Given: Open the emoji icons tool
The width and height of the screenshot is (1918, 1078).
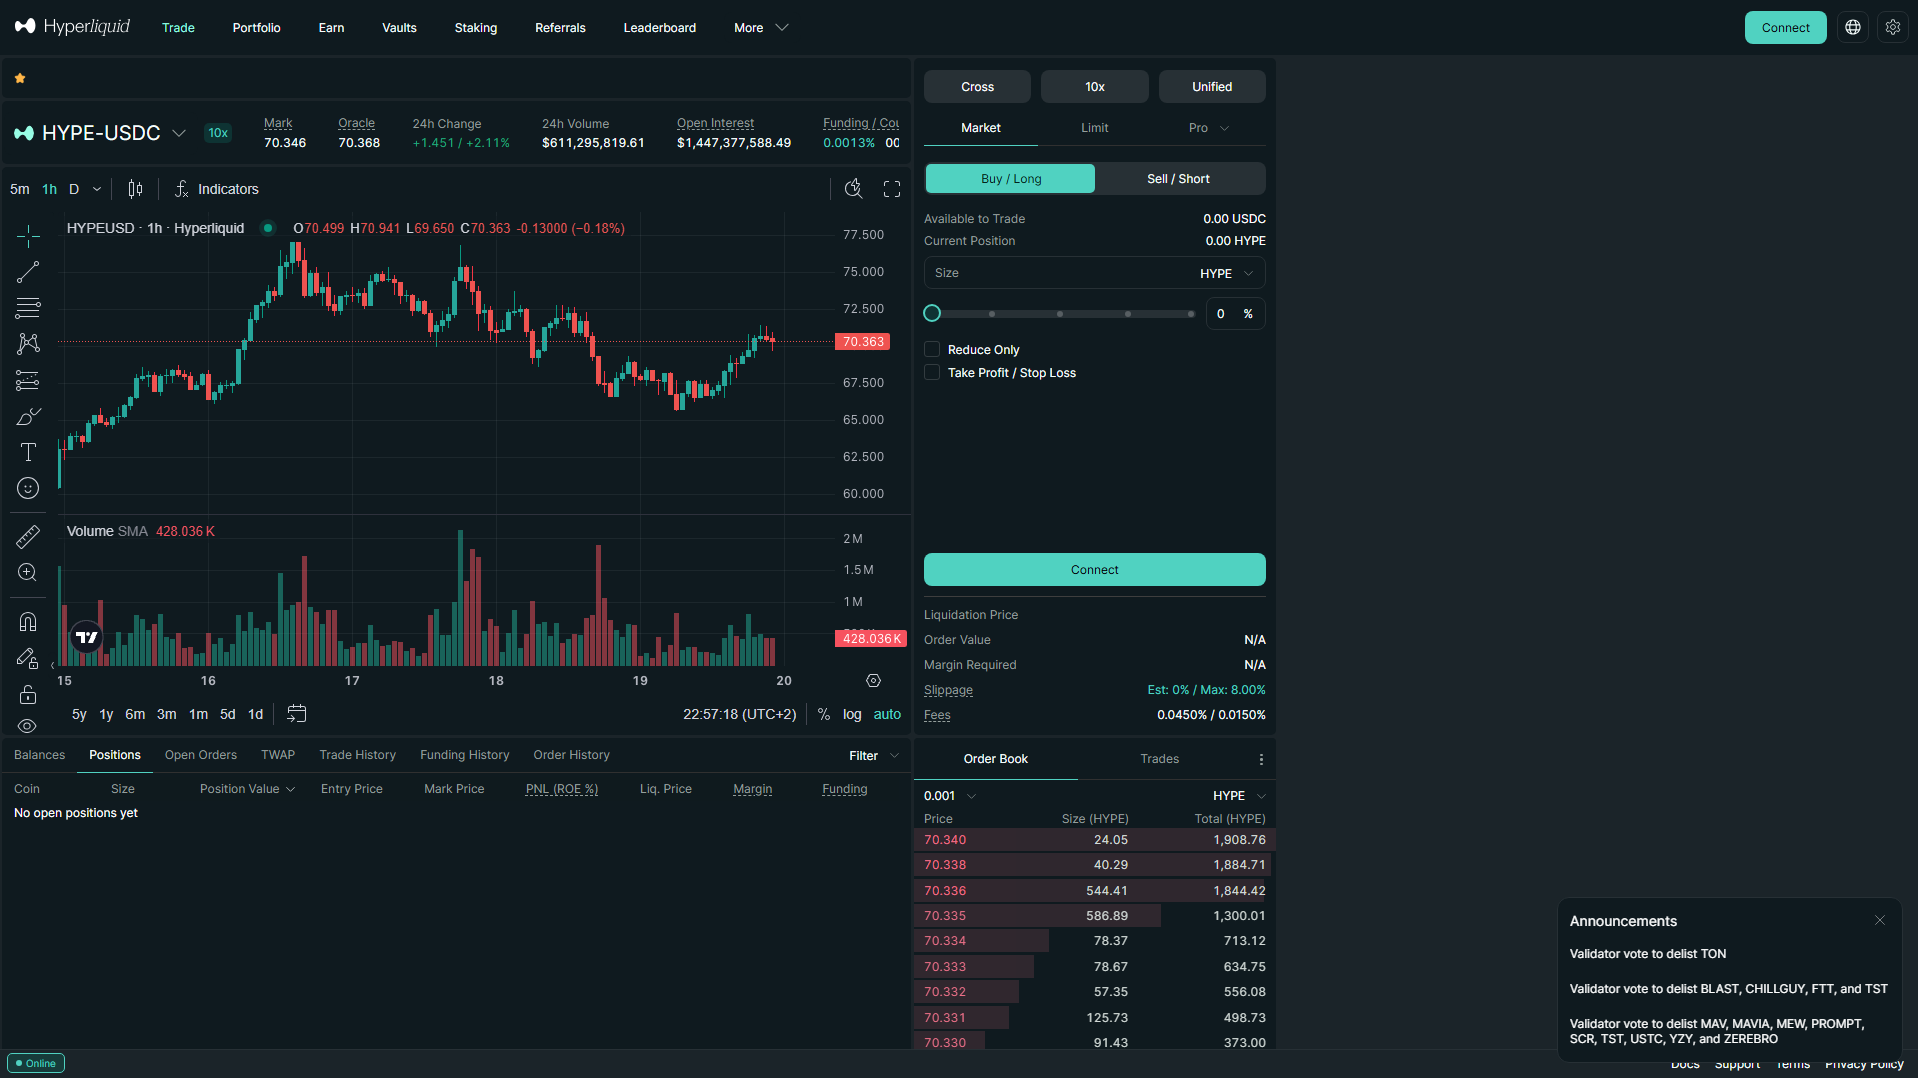Looking at the screenshot, I should click(x=28, y=488).
